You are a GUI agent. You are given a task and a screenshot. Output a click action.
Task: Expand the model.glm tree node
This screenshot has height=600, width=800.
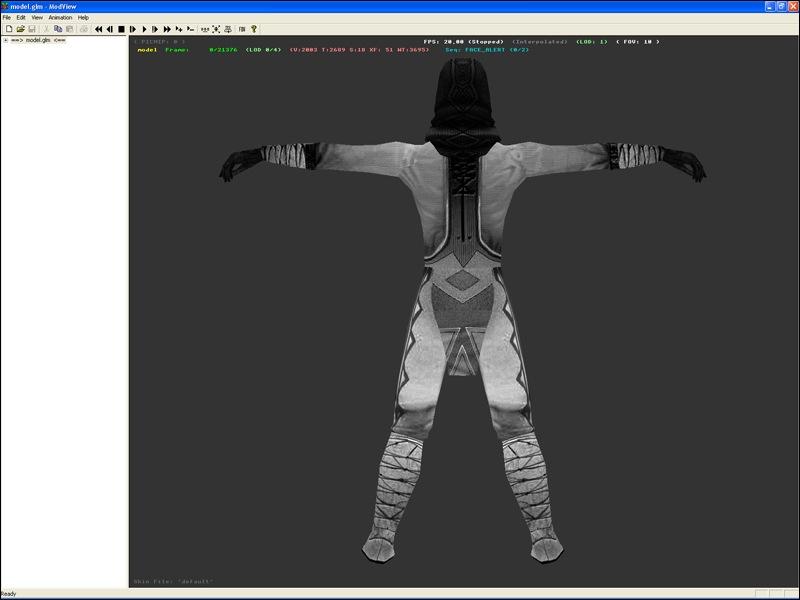point(5,40)
